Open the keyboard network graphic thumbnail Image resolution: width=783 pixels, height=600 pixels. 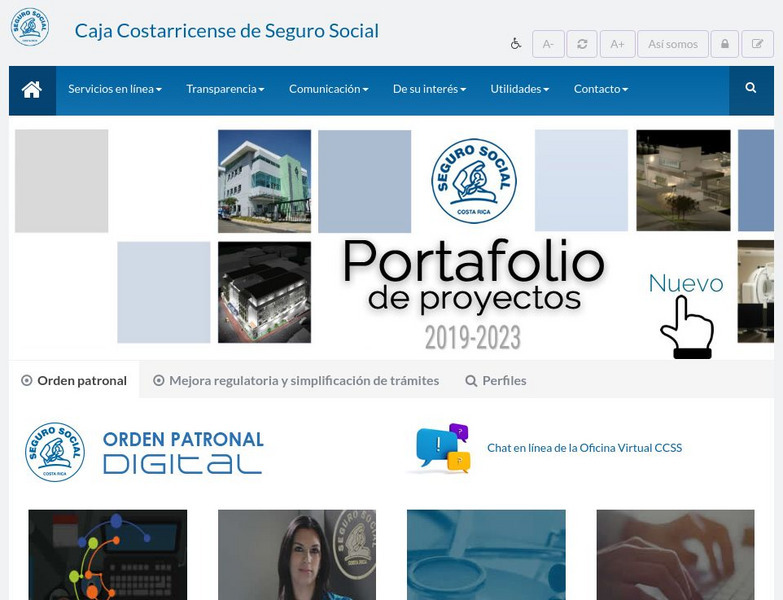pos(108,555)
